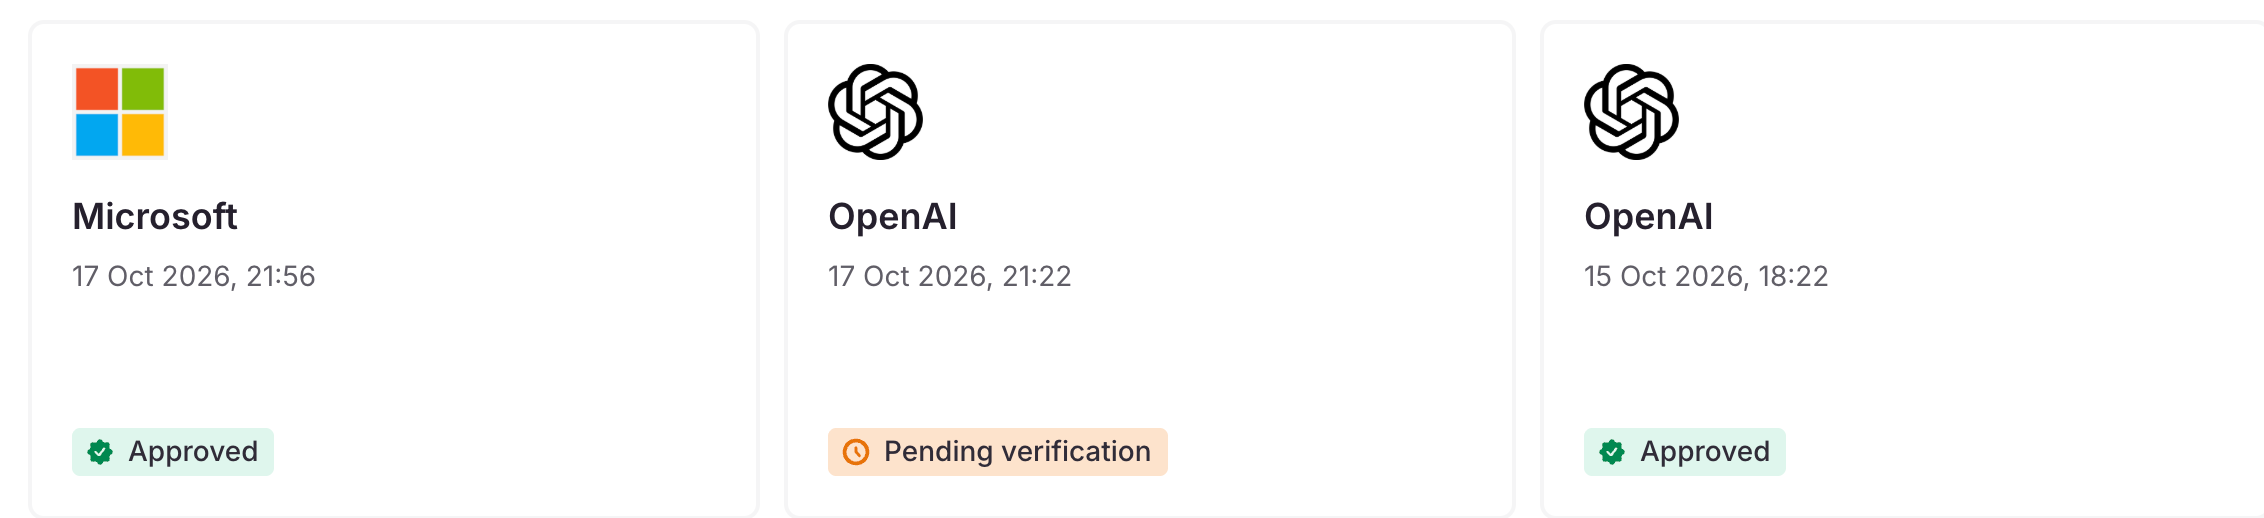Click the Approved status badge on Microsoft card
2264x518 pixels.
coord(173,452)
